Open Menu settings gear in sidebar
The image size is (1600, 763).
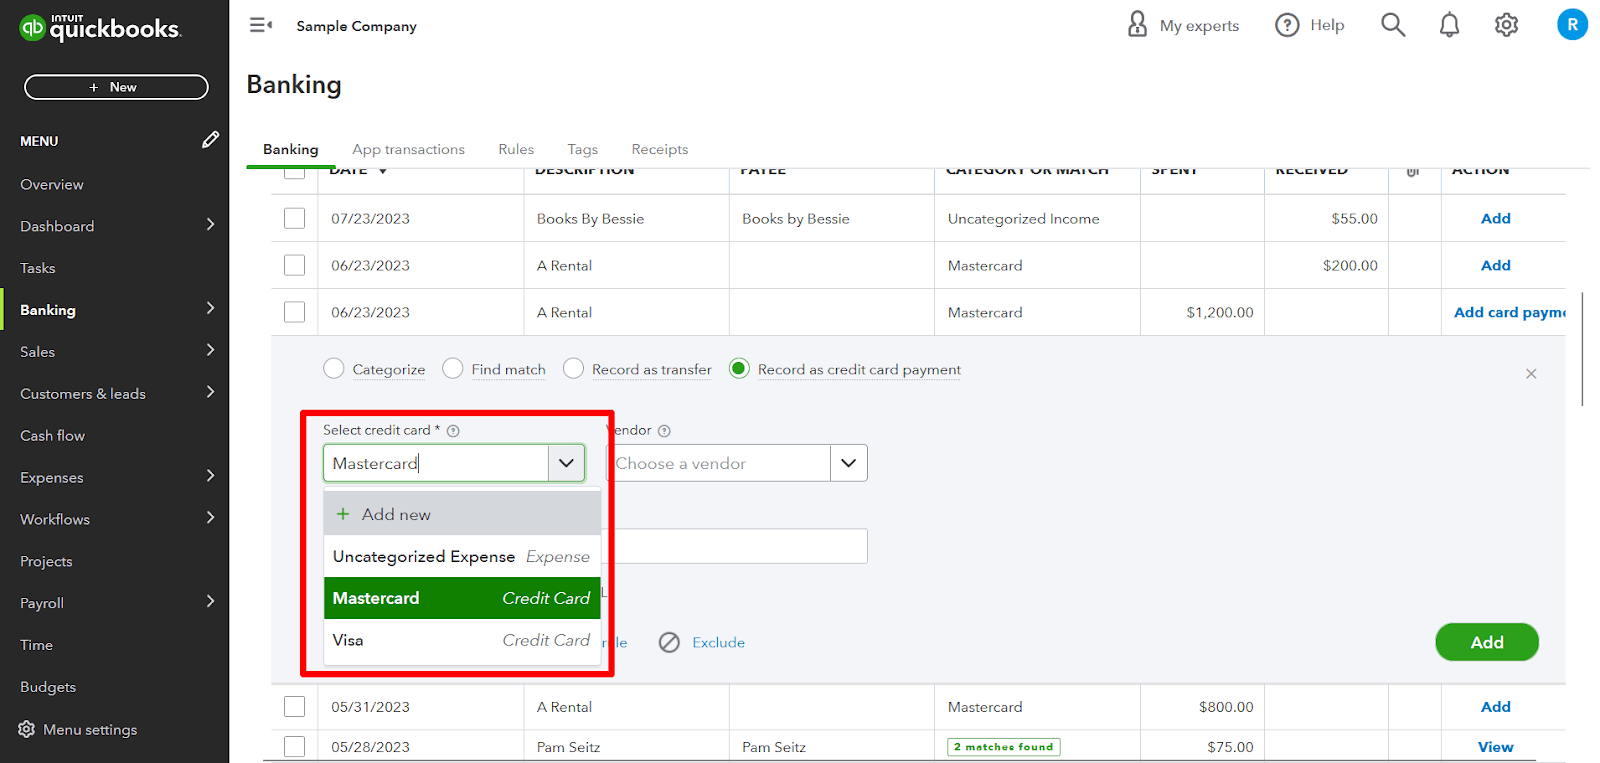coord(27,729)
